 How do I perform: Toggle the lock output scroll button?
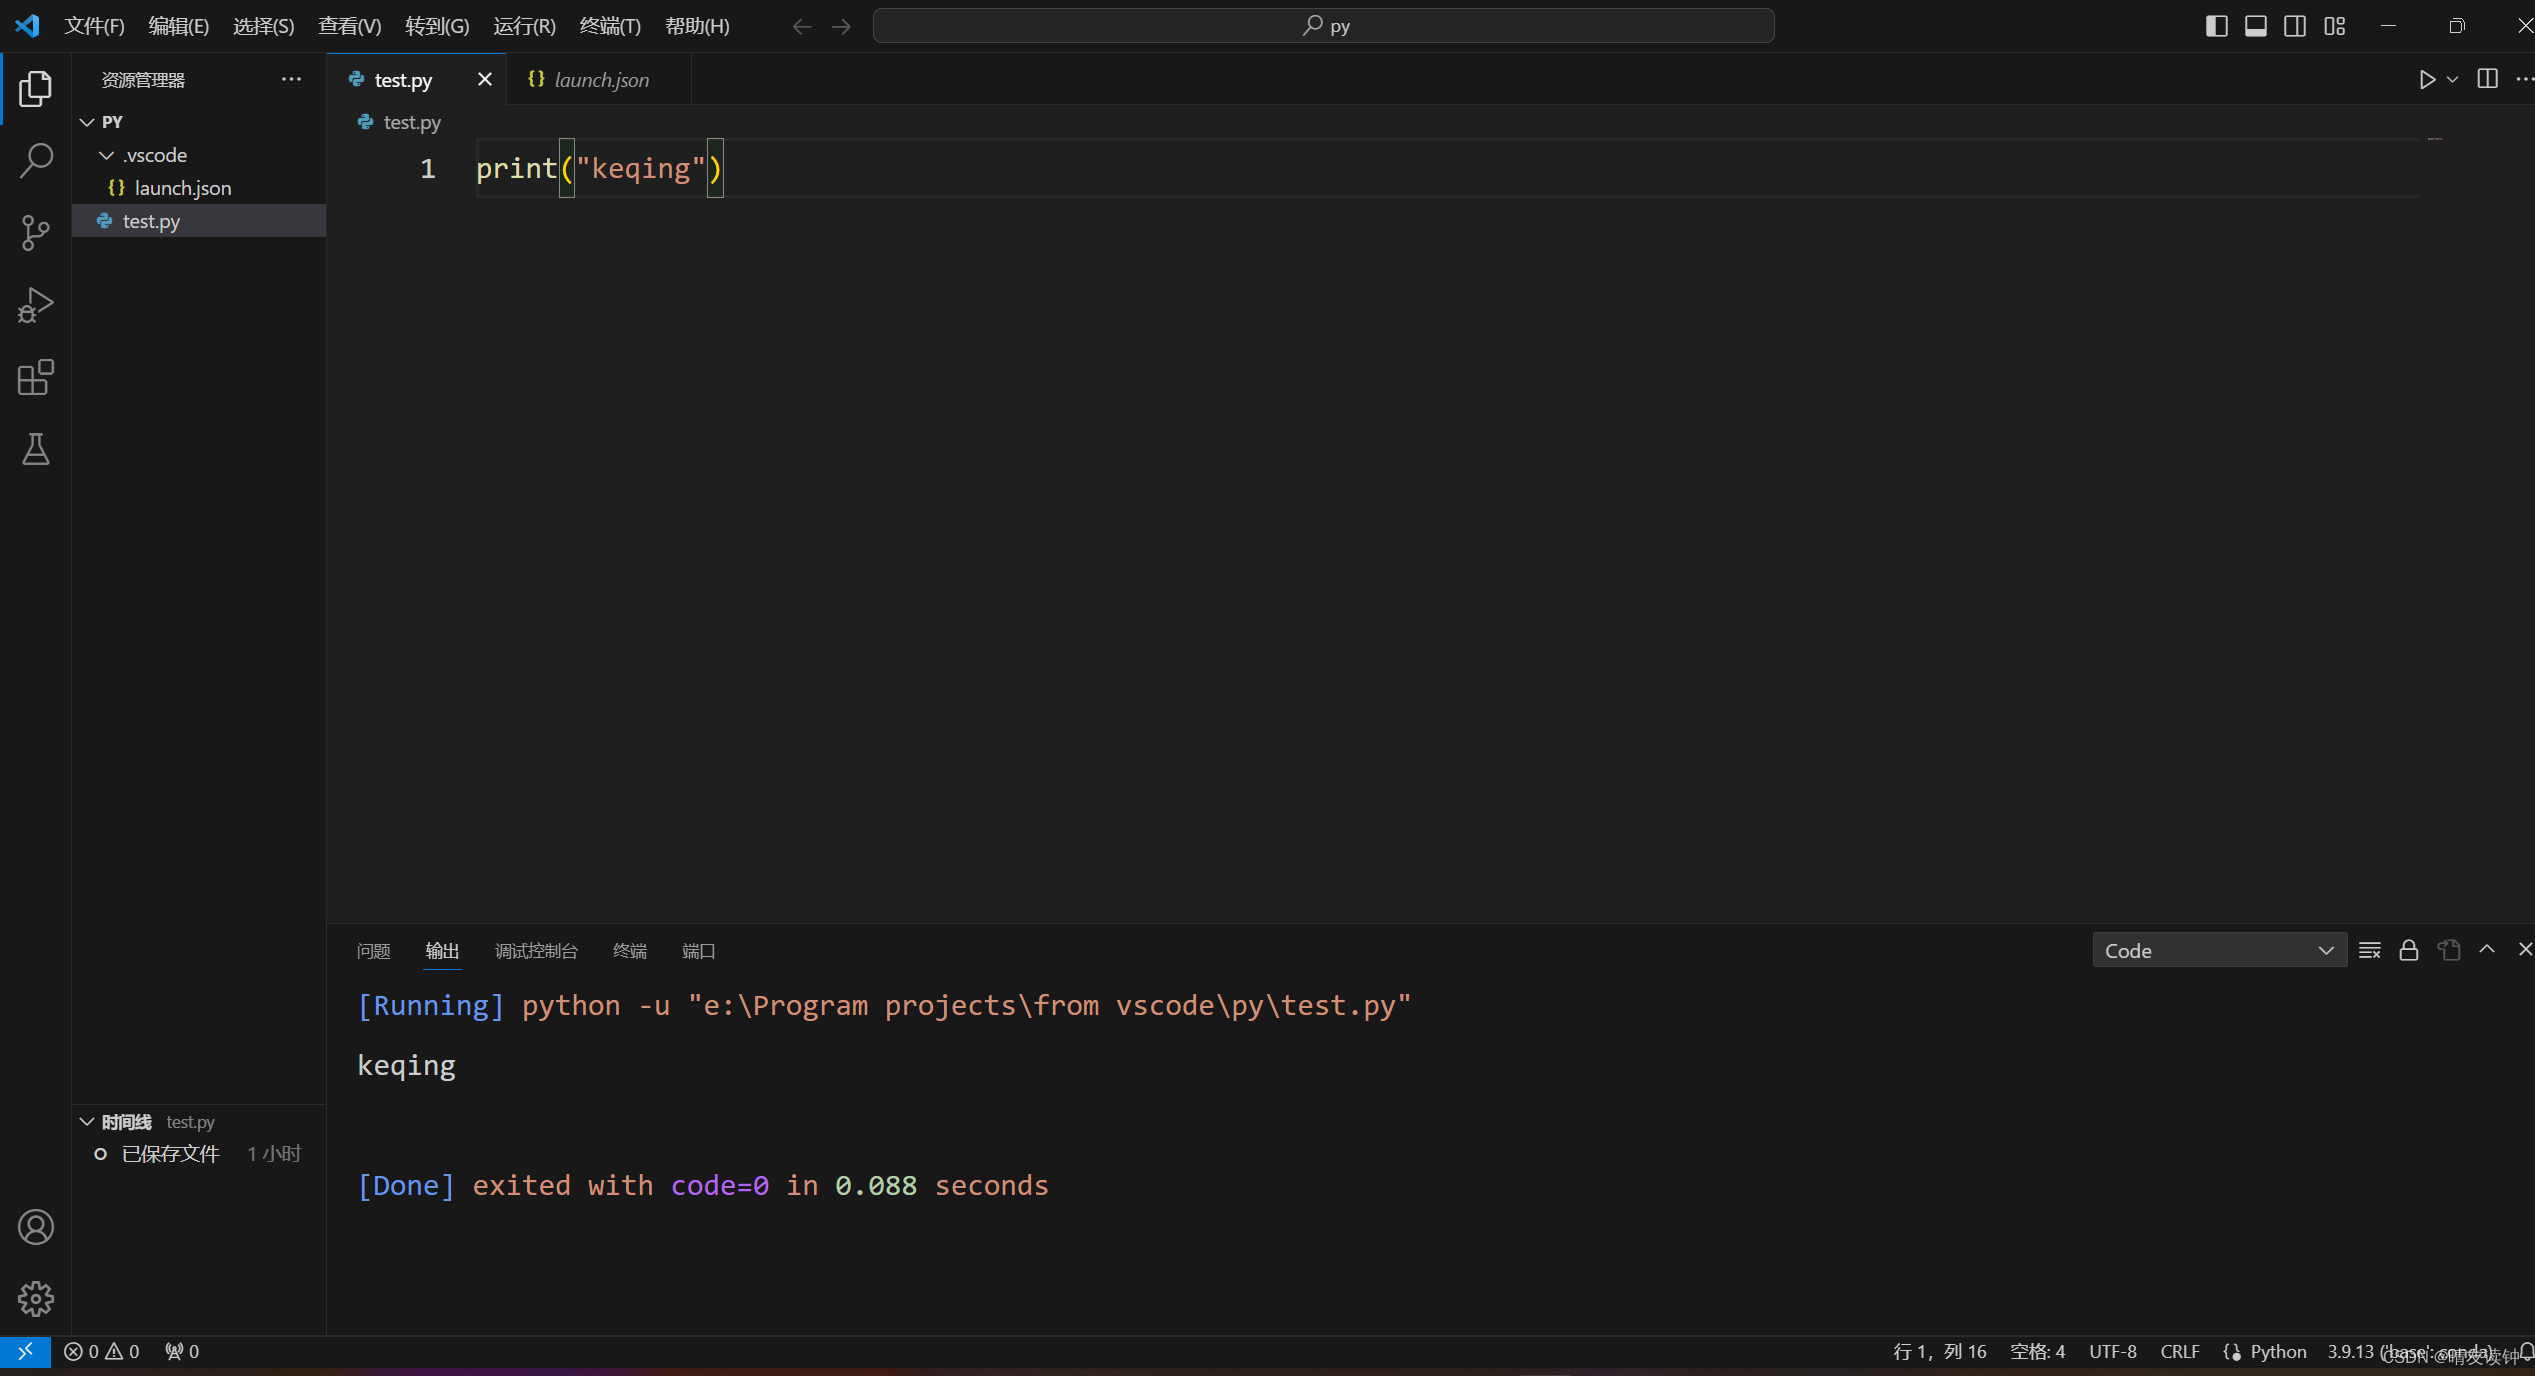point(2410,949)
